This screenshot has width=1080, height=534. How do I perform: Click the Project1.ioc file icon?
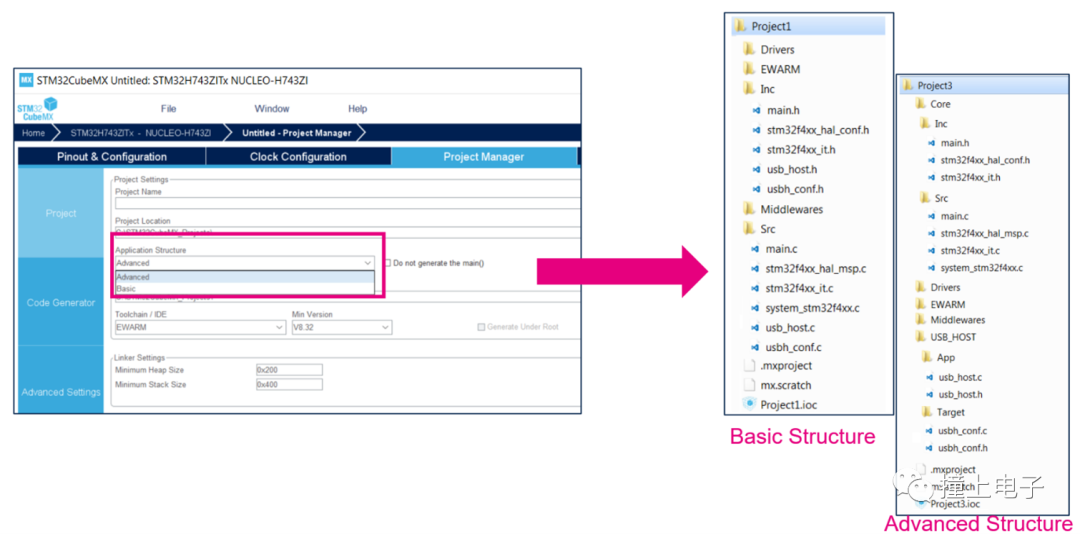click(749, 404)
